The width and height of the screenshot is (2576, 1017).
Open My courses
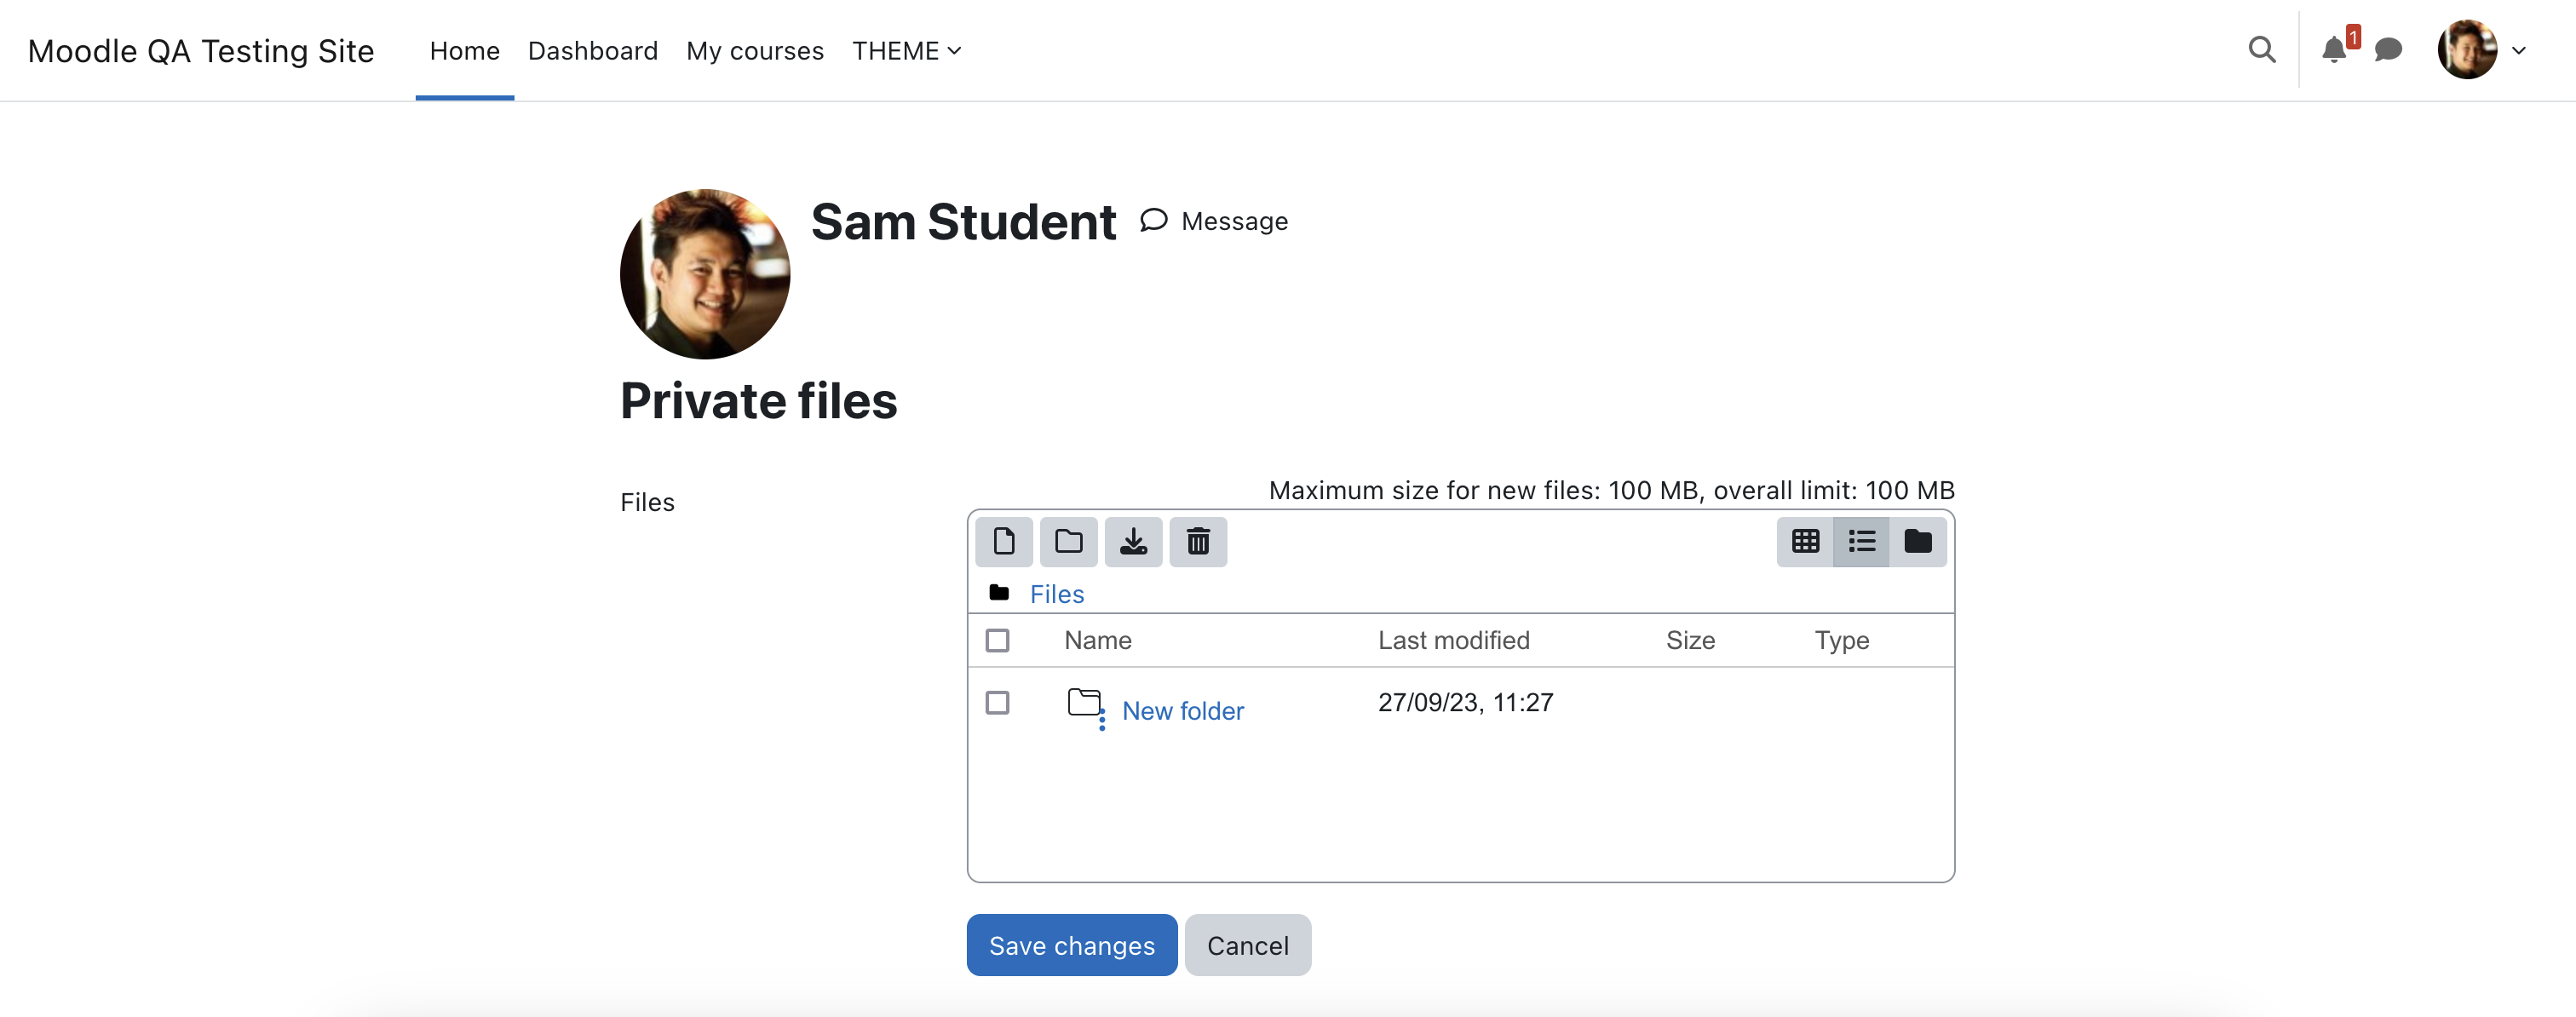click(x=754, y=50)
